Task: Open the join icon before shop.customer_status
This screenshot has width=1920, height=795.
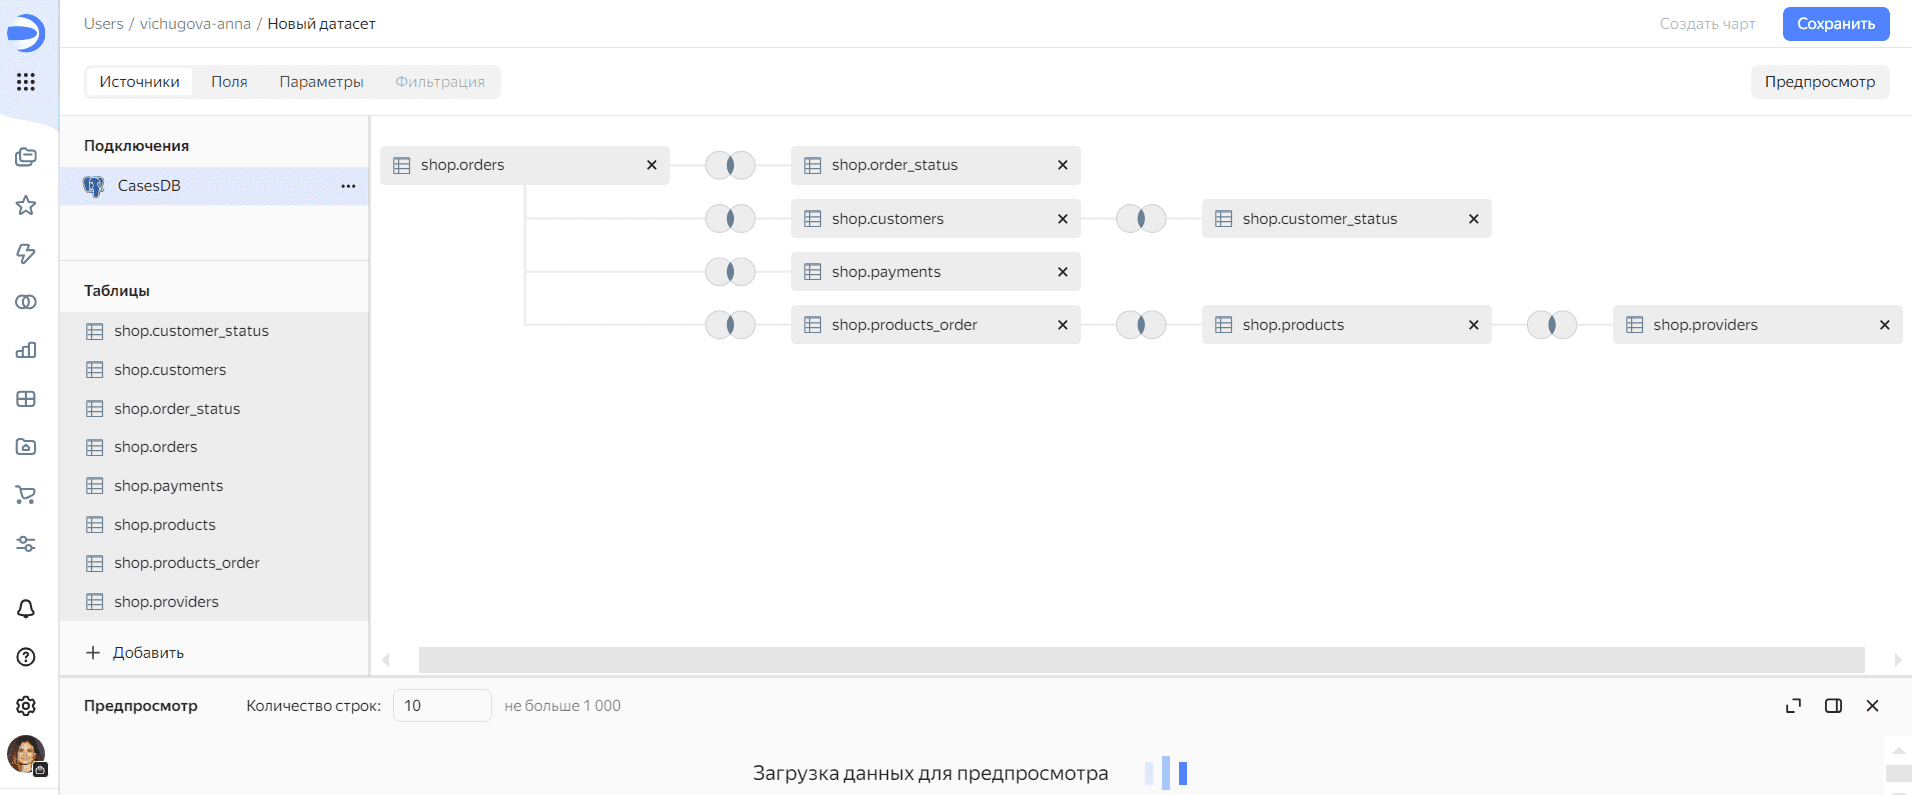Action: (x=1141, y=218)
